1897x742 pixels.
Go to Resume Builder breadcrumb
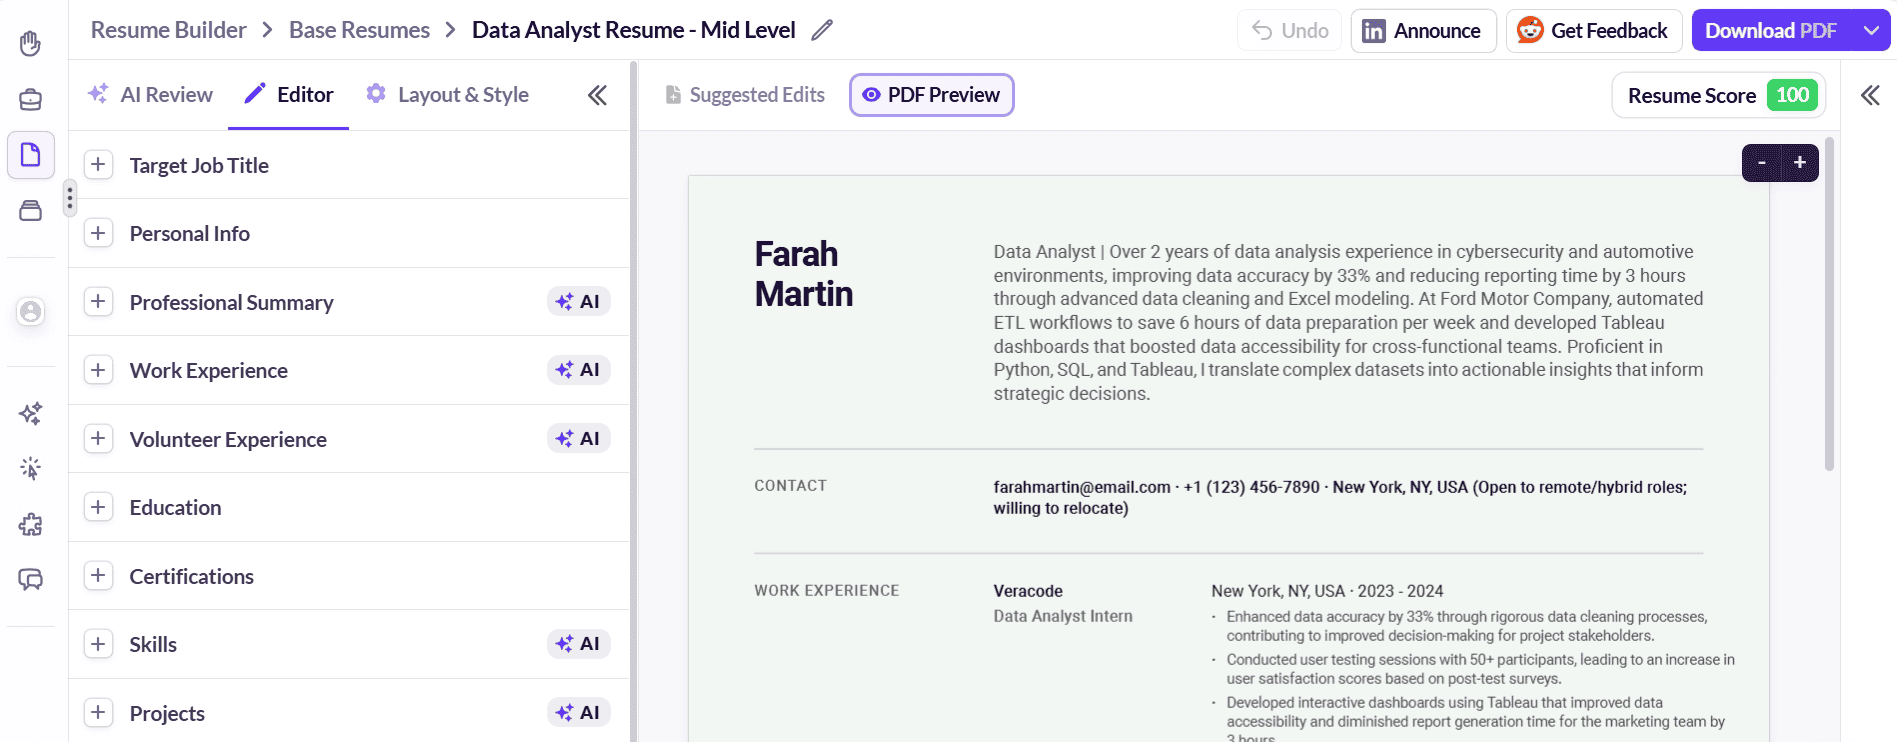pyautogui.click(x=168, y=30)
